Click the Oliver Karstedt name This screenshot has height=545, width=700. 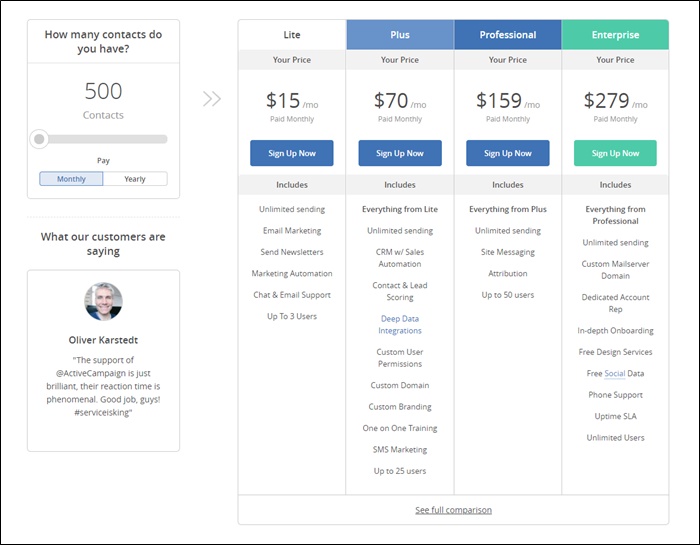tap(103, 340)
